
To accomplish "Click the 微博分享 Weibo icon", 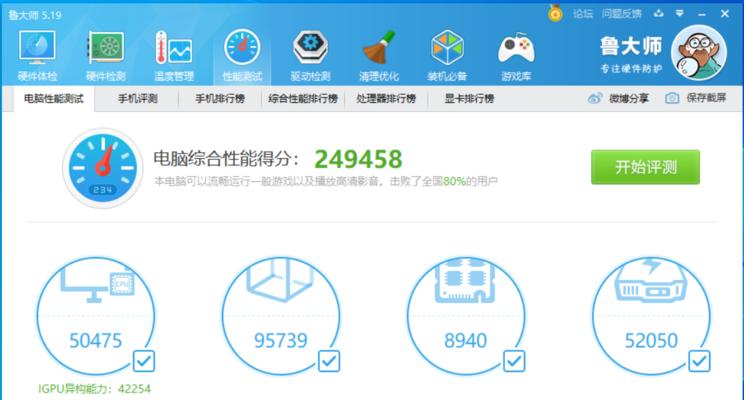I will point(595,98).
